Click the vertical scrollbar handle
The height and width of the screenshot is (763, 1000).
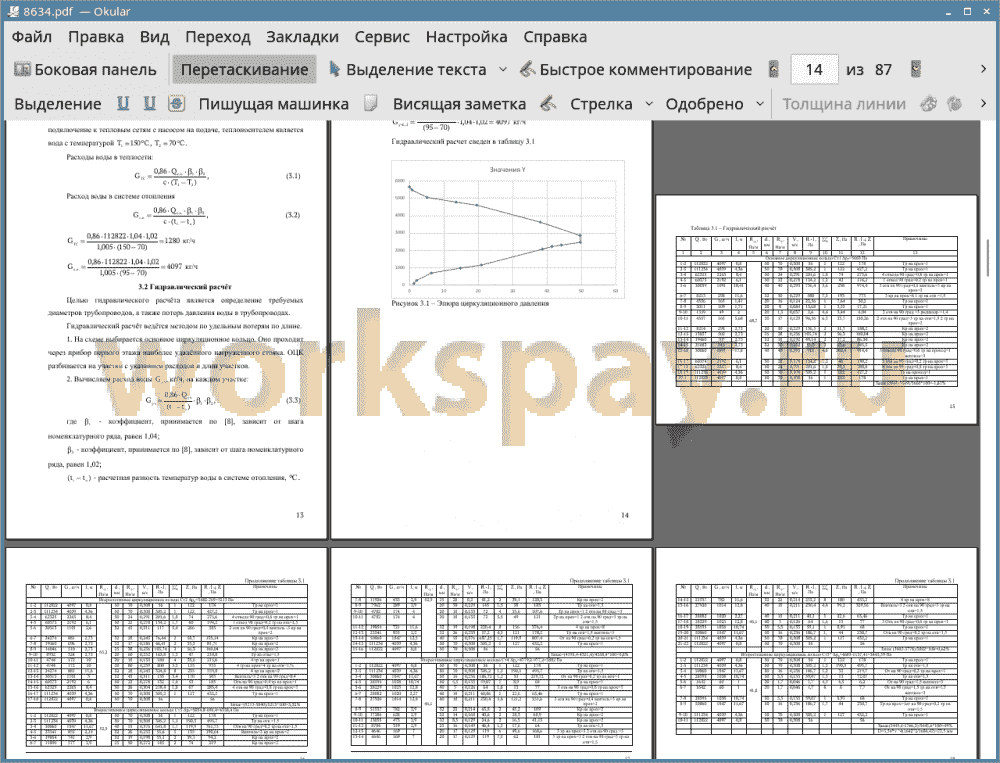point(987,258)
